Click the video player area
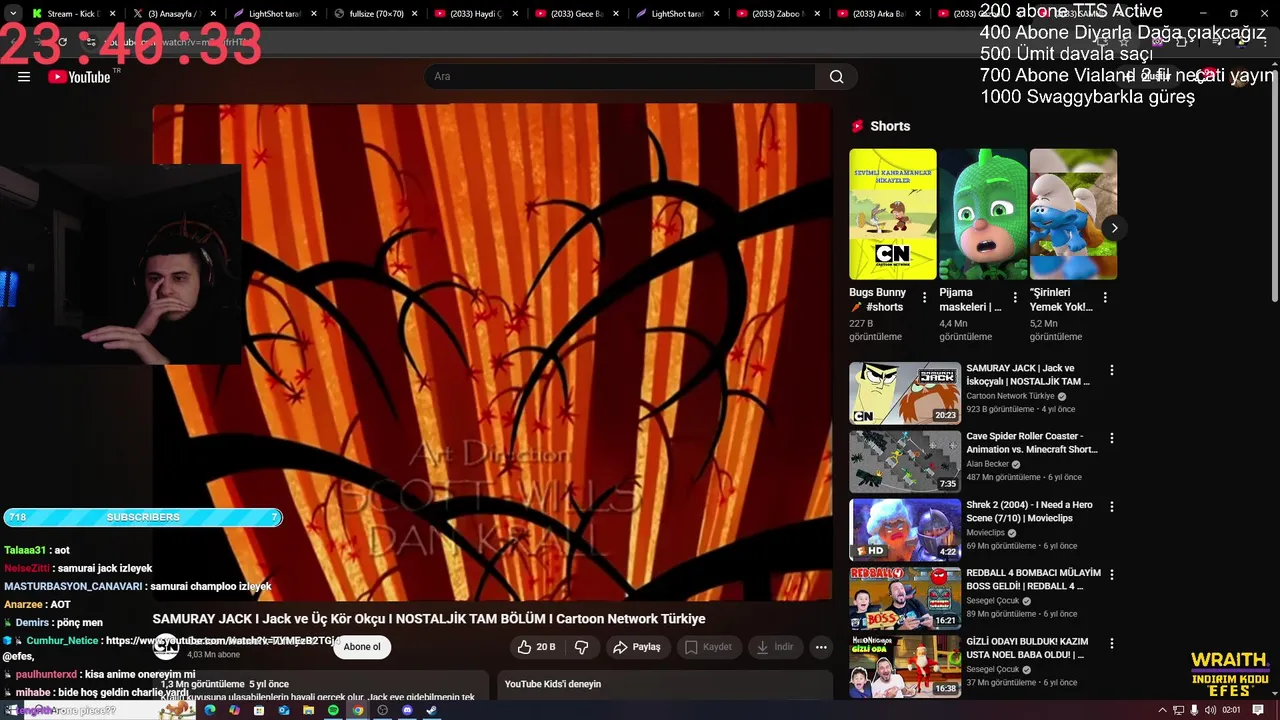Viewport: 1280px width, 720px height. coord(492,352)
